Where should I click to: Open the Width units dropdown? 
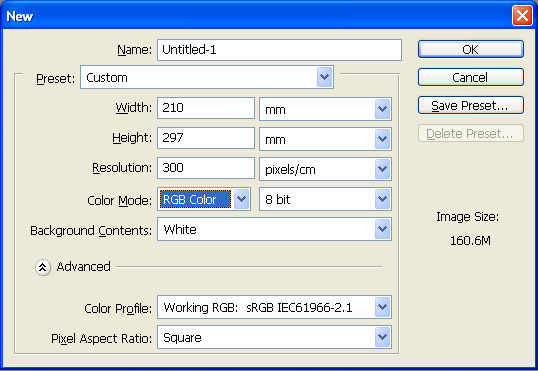point(325,109)
